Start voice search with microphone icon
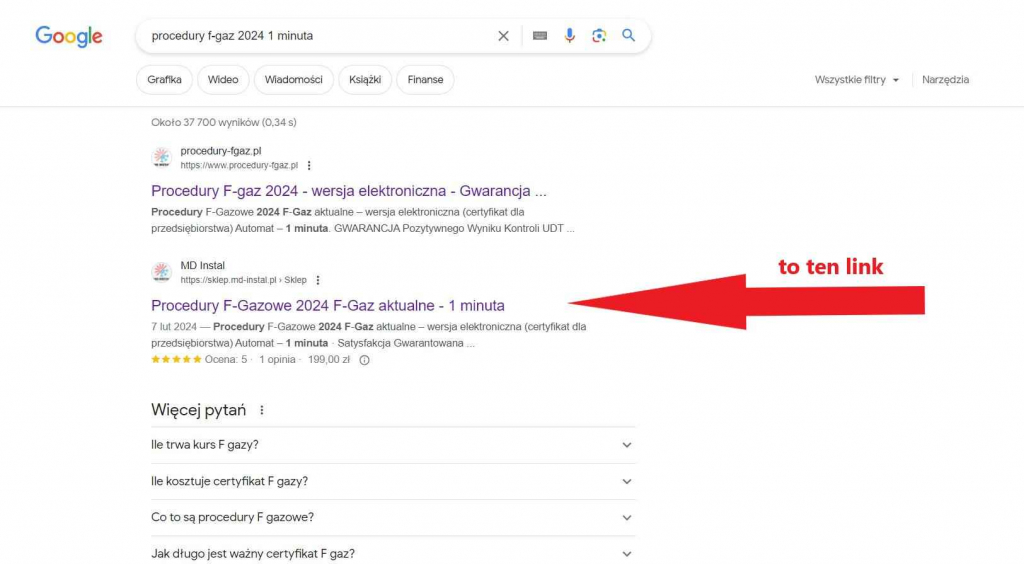The width and height of the screenshot is (1024, 564). (570, 36)
